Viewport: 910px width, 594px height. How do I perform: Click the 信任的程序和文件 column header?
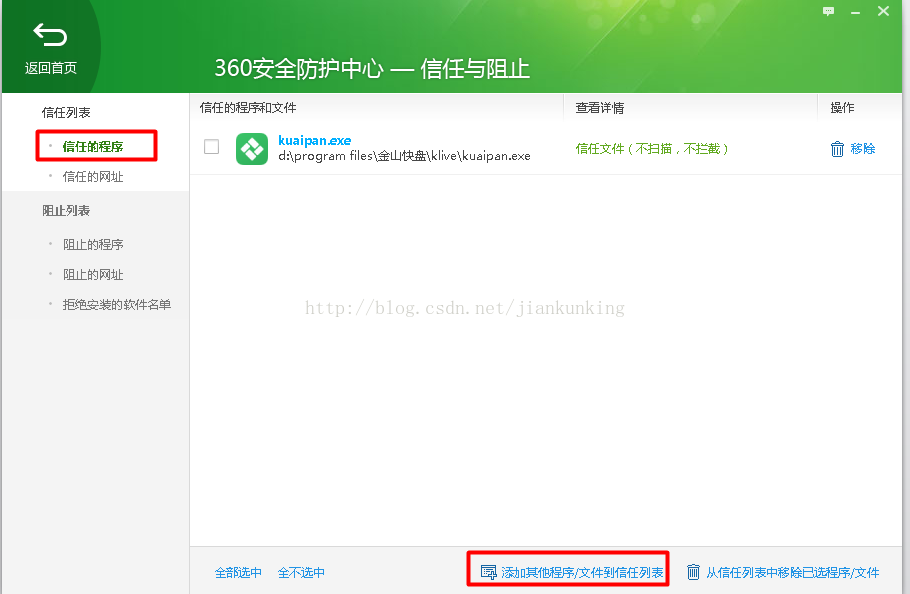[248, 107]
